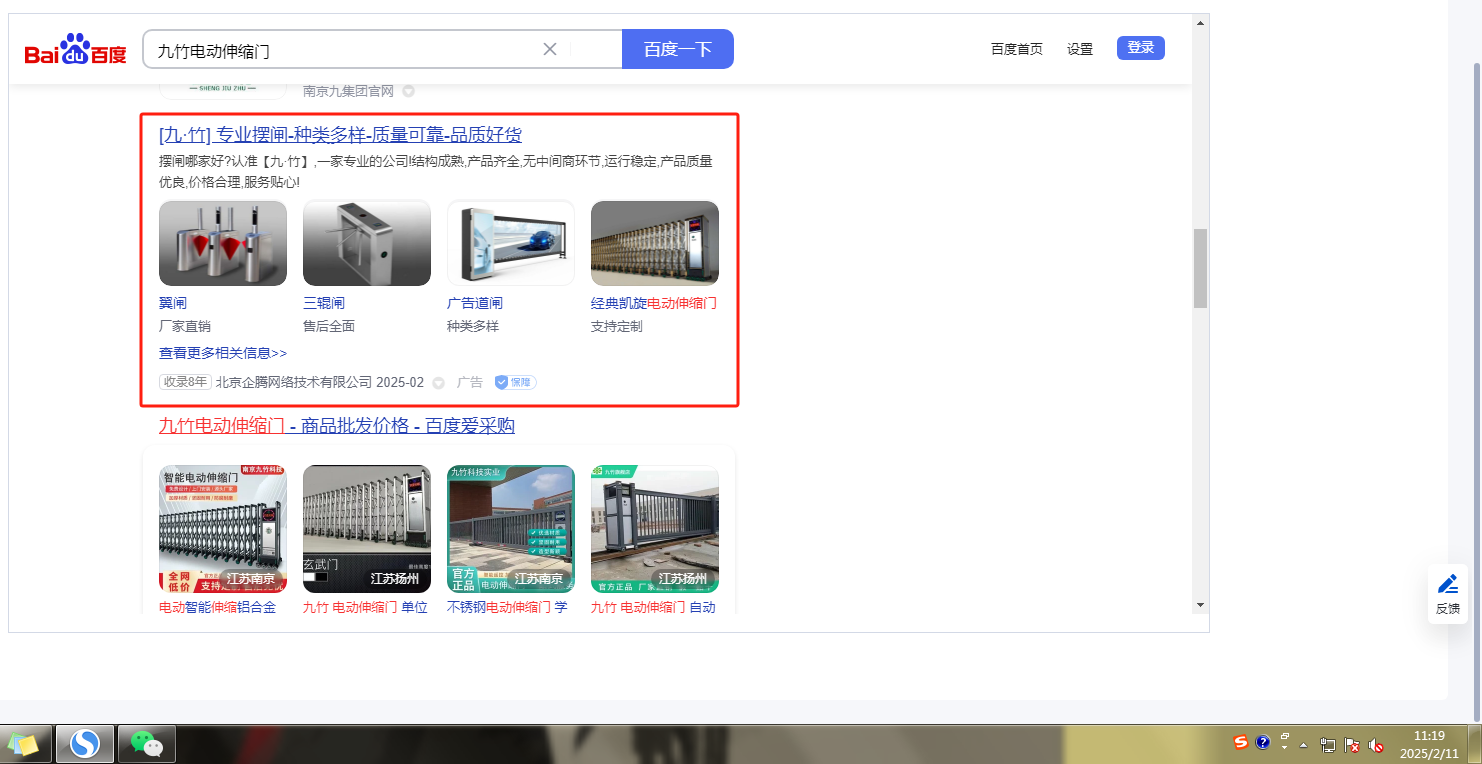Open the 经典凯旋电动伸缩门 product thumbnail
Screen dimensions: 1482x764
[655, 243]
